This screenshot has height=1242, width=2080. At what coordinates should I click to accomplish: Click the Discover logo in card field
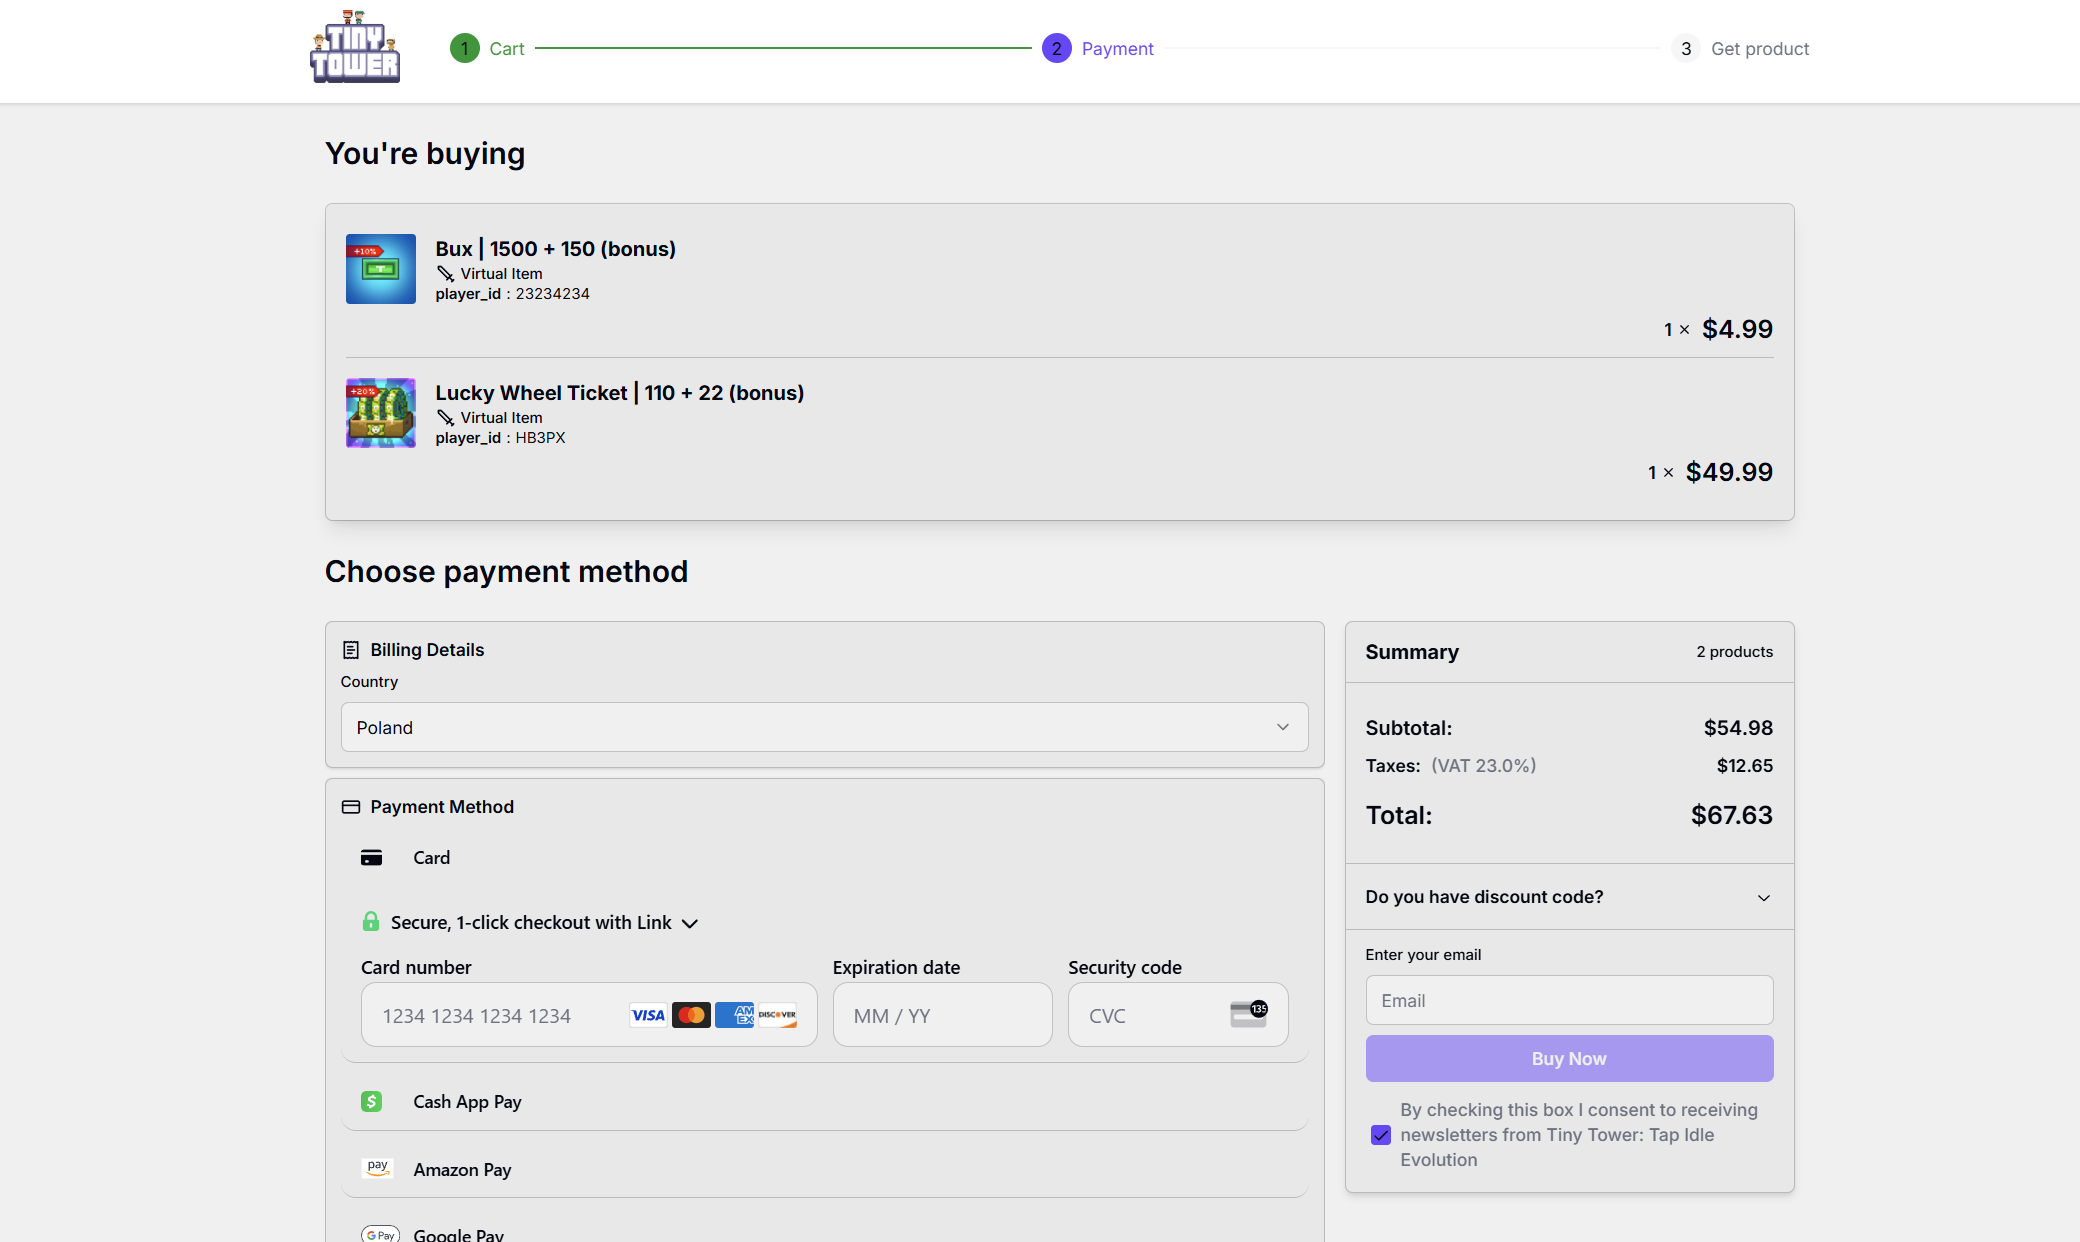[x=777, y=1015]
